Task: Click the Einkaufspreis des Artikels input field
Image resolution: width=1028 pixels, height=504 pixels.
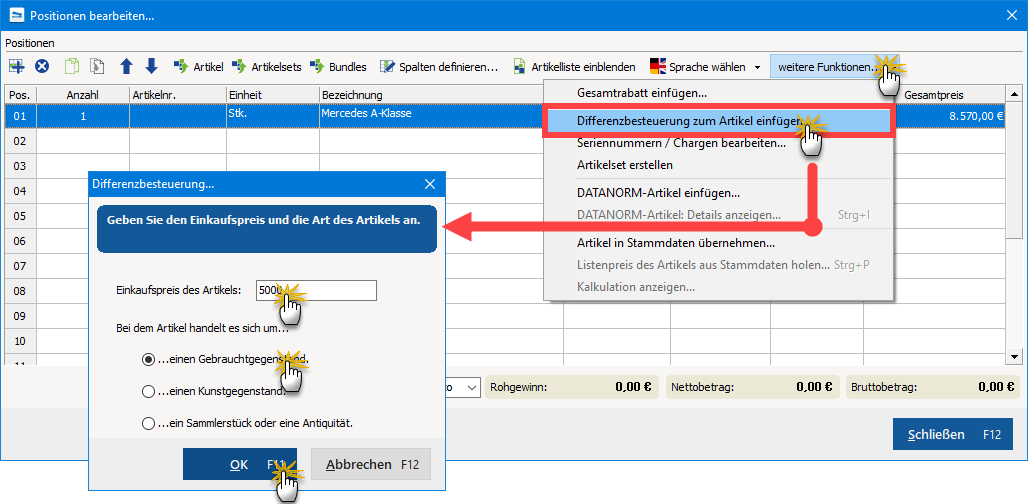Action: click(x=316, y=290)
